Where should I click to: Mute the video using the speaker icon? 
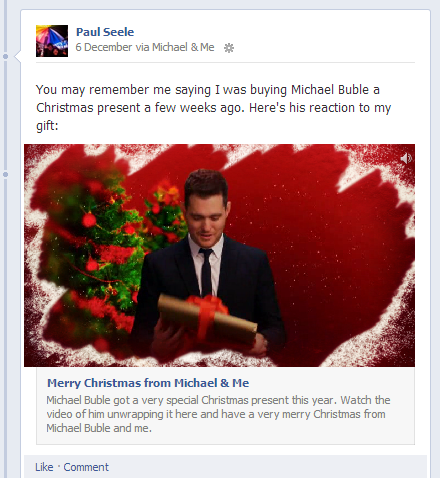click(406, 158)
